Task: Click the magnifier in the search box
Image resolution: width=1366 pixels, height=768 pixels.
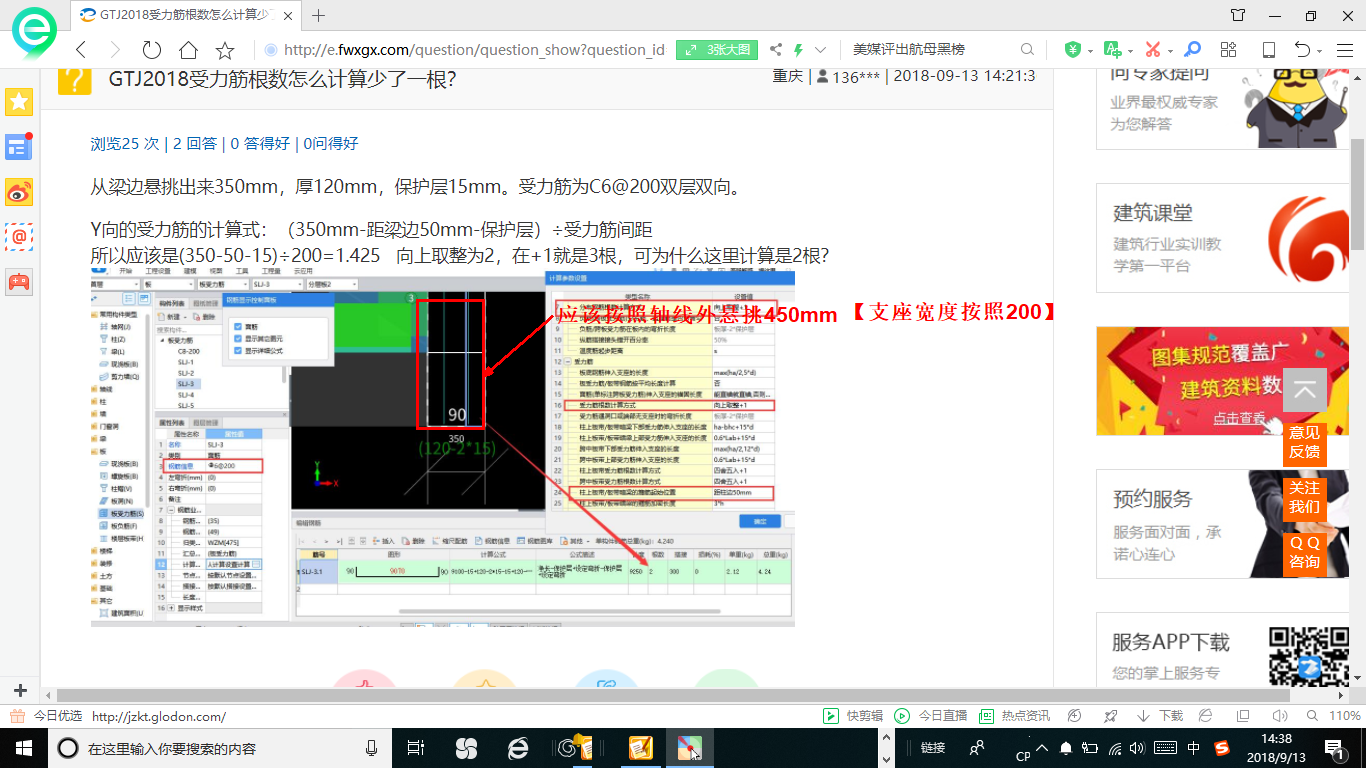Action: (x=1027, y=50)
